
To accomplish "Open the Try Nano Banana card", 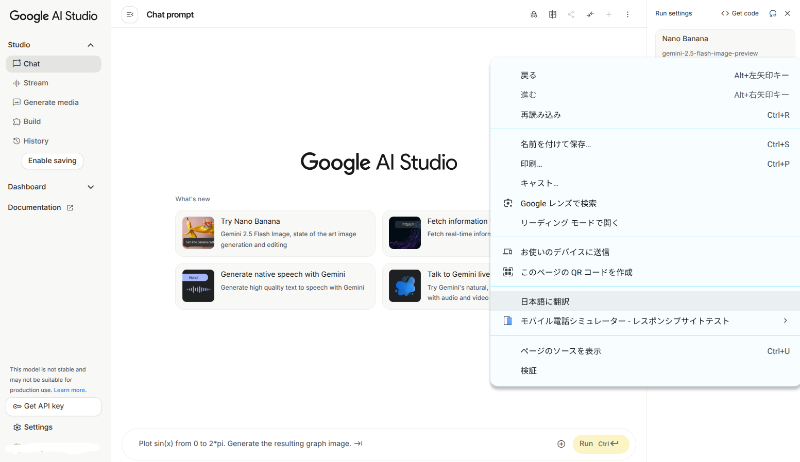I will [275, 233].
